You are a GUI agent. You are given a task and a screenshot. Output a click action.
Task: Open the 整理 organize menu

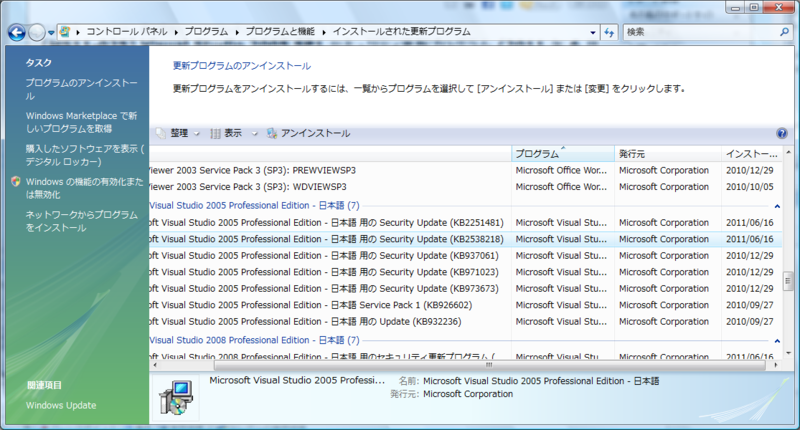[x=178, y=133]
